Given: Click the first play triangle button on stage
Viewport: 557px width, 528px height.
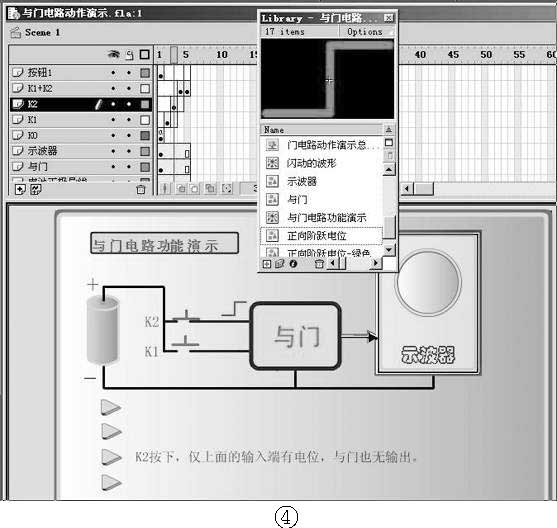Looking at the screenshot, I should (111, 408).
